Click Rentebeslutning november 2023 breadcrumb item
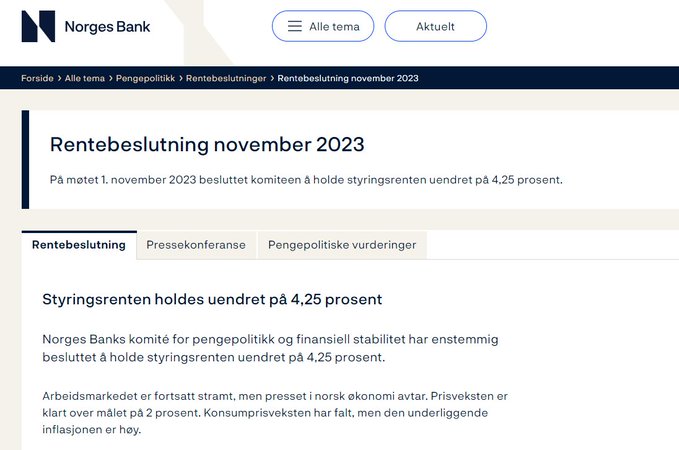The height and width of the screenshot is (450, 679). click(348, 78)
